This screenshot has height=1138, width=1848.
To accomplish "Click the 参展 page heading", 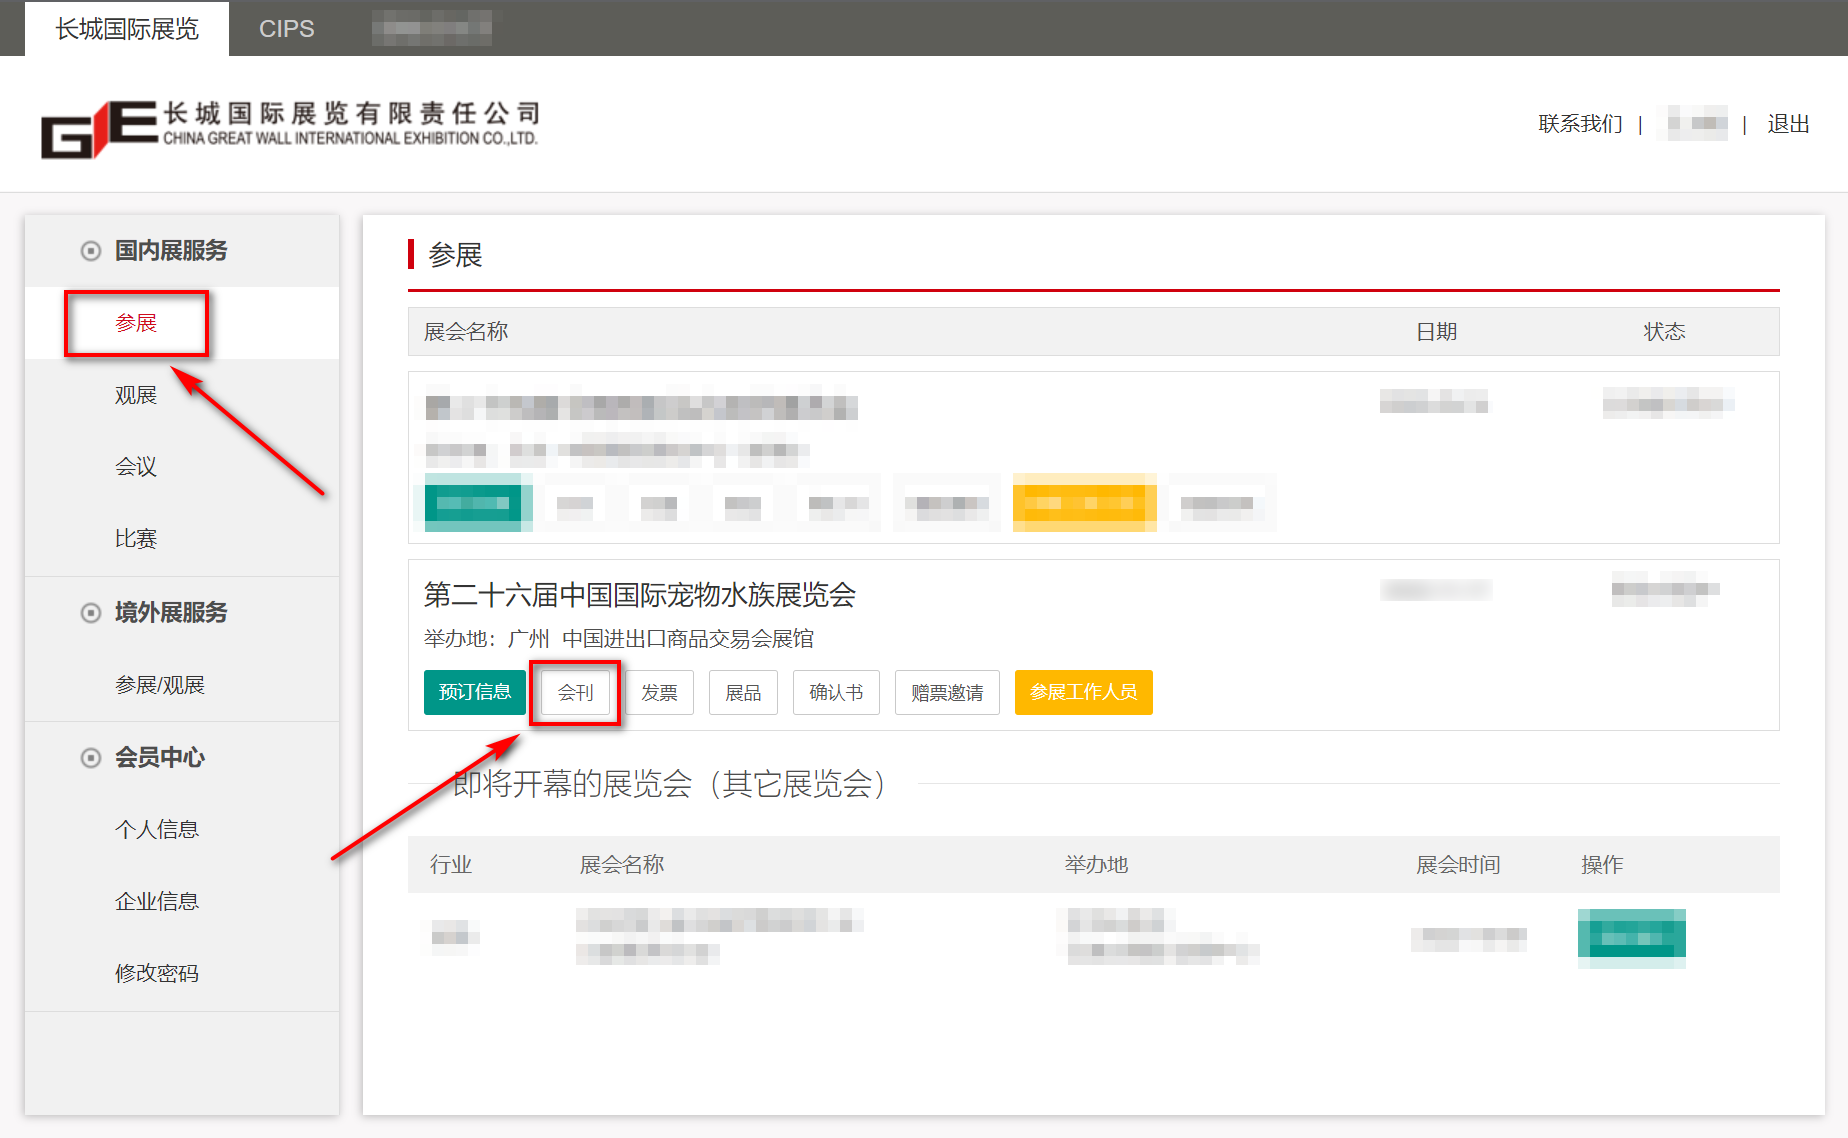I will pyautogui.click(x=455, y=255).
